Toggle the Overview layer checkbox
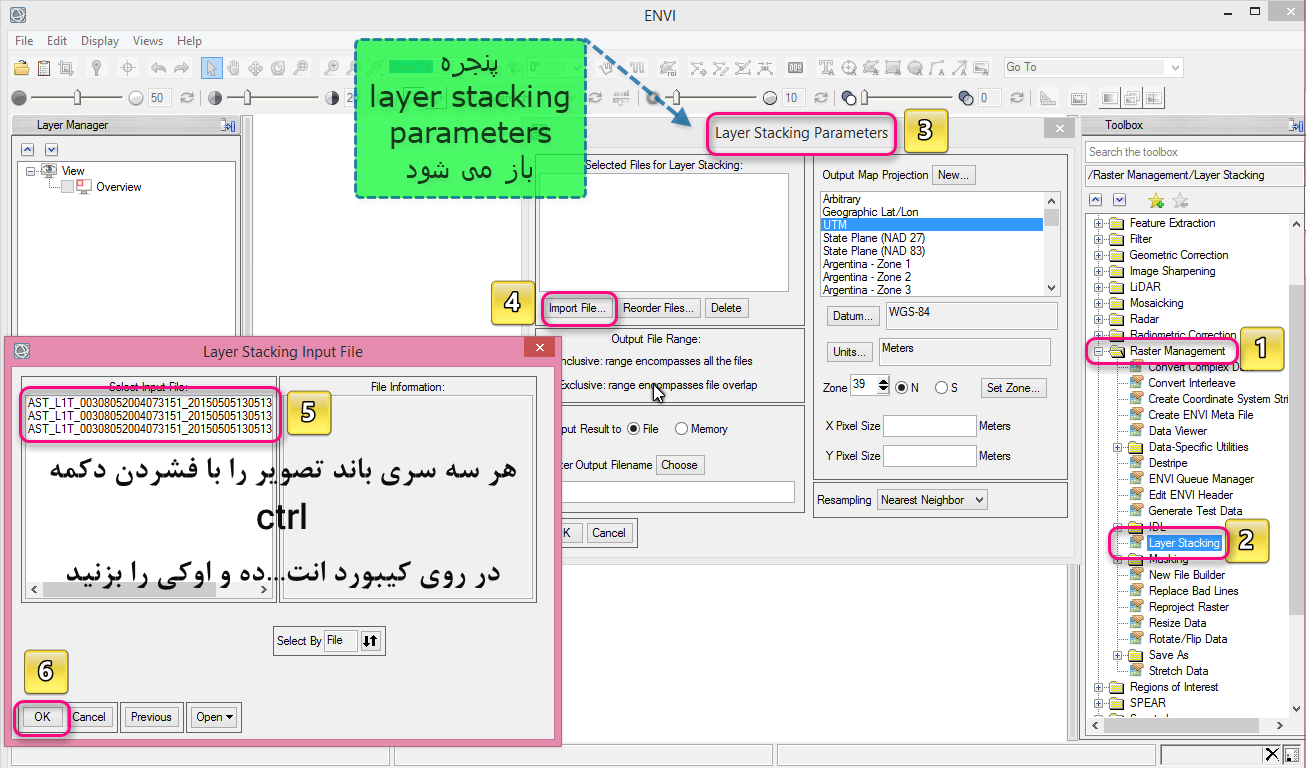The width and height of the screenshot is (1306, 768). pos(68,187)
